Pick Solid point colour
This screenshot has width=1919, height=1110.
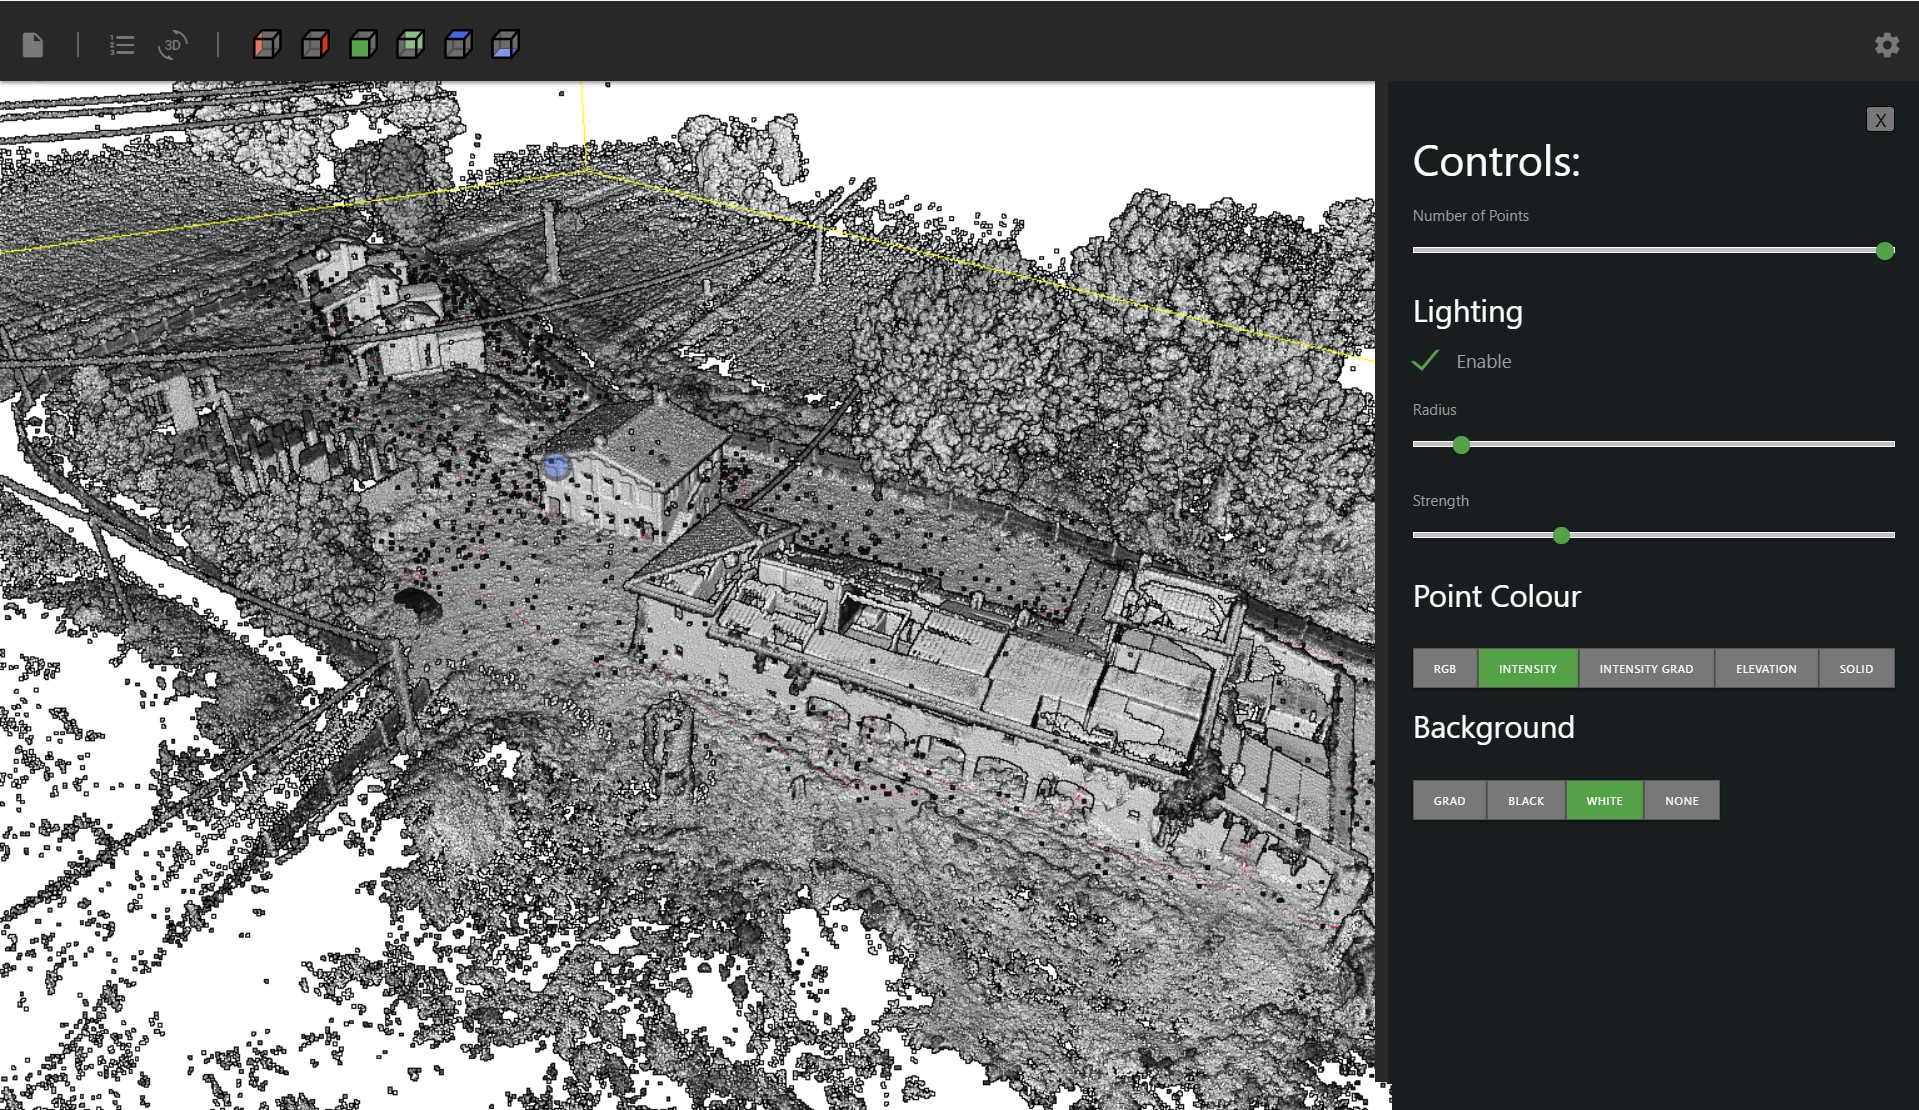pos(1856,669)
